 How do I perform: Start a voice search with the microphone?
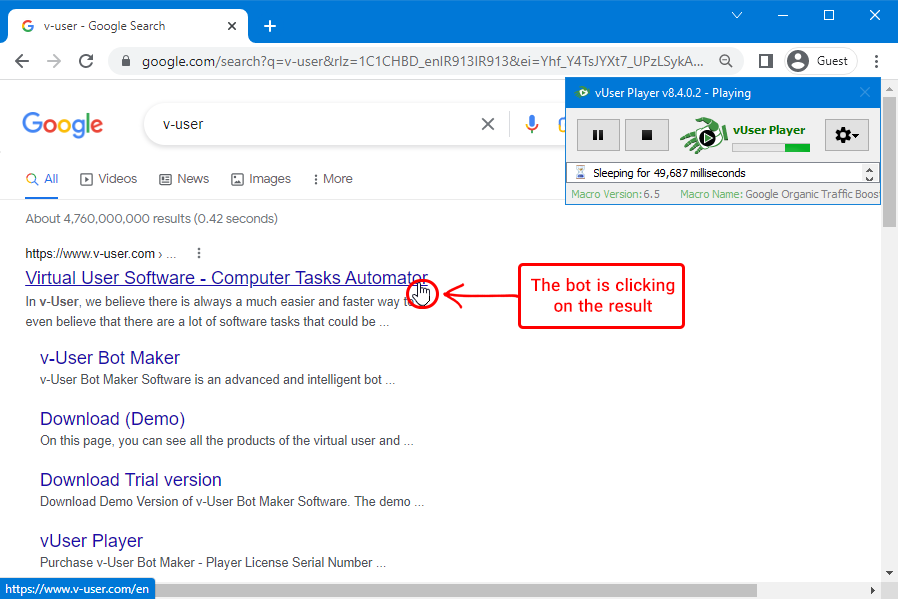[532, 124]
